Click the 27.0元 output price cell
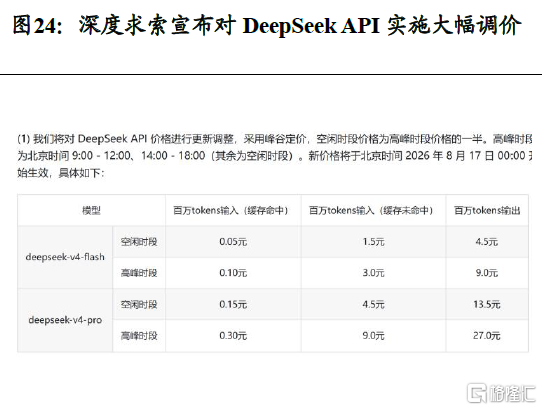The width and height of the screenshot is (542, 410). (487, 336)
